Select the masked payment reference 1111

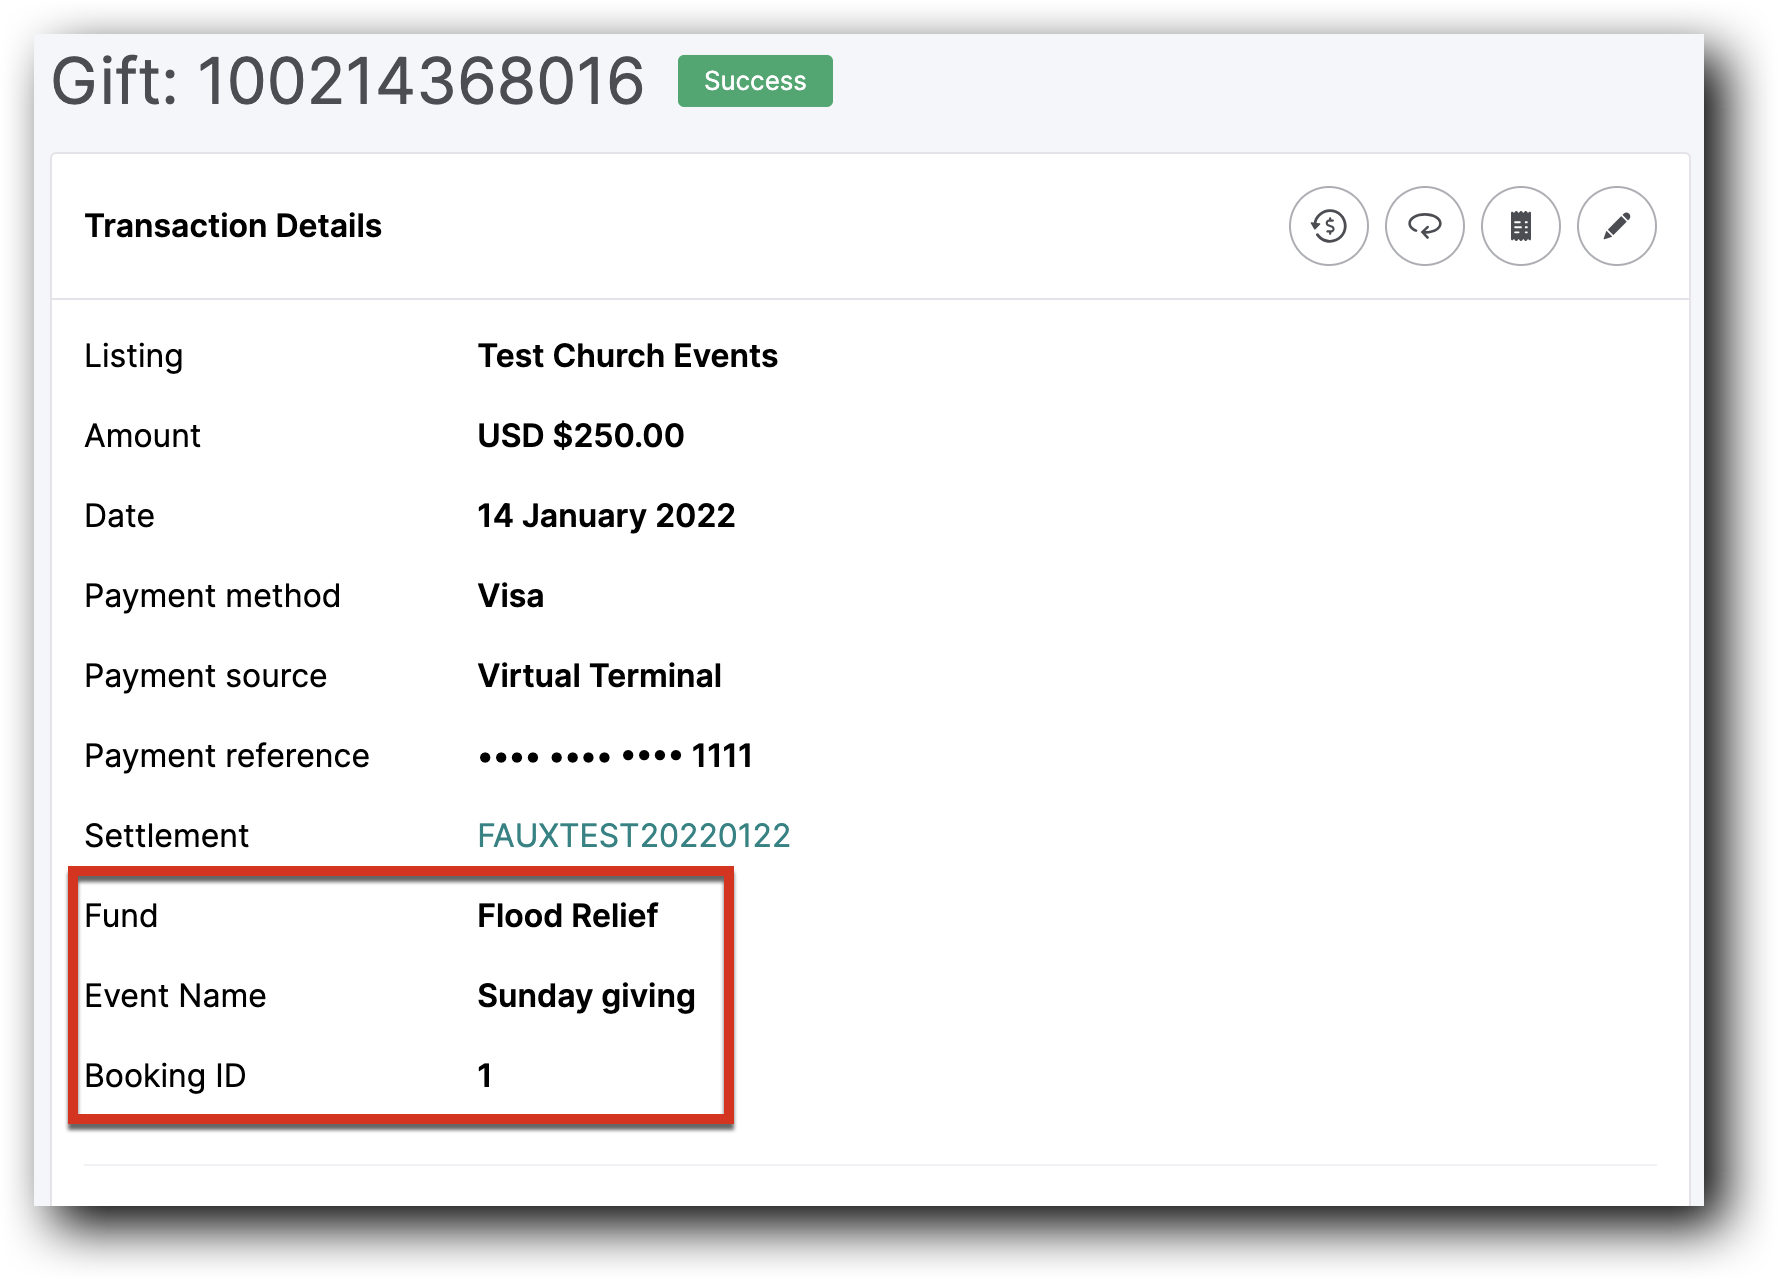click(x=614, y=755)
